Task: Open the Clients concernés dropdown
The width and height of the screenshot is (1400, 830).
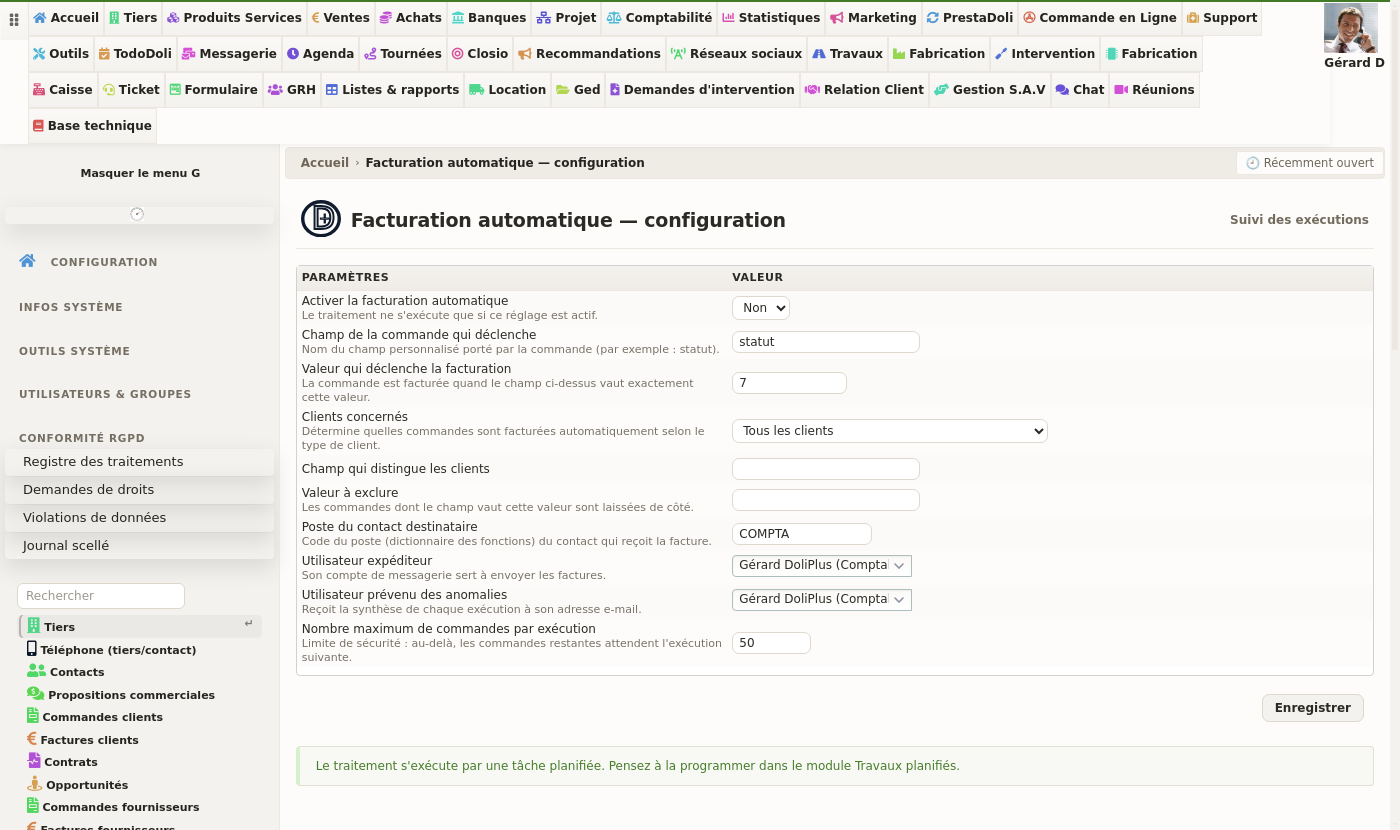Action: [890, 431]
